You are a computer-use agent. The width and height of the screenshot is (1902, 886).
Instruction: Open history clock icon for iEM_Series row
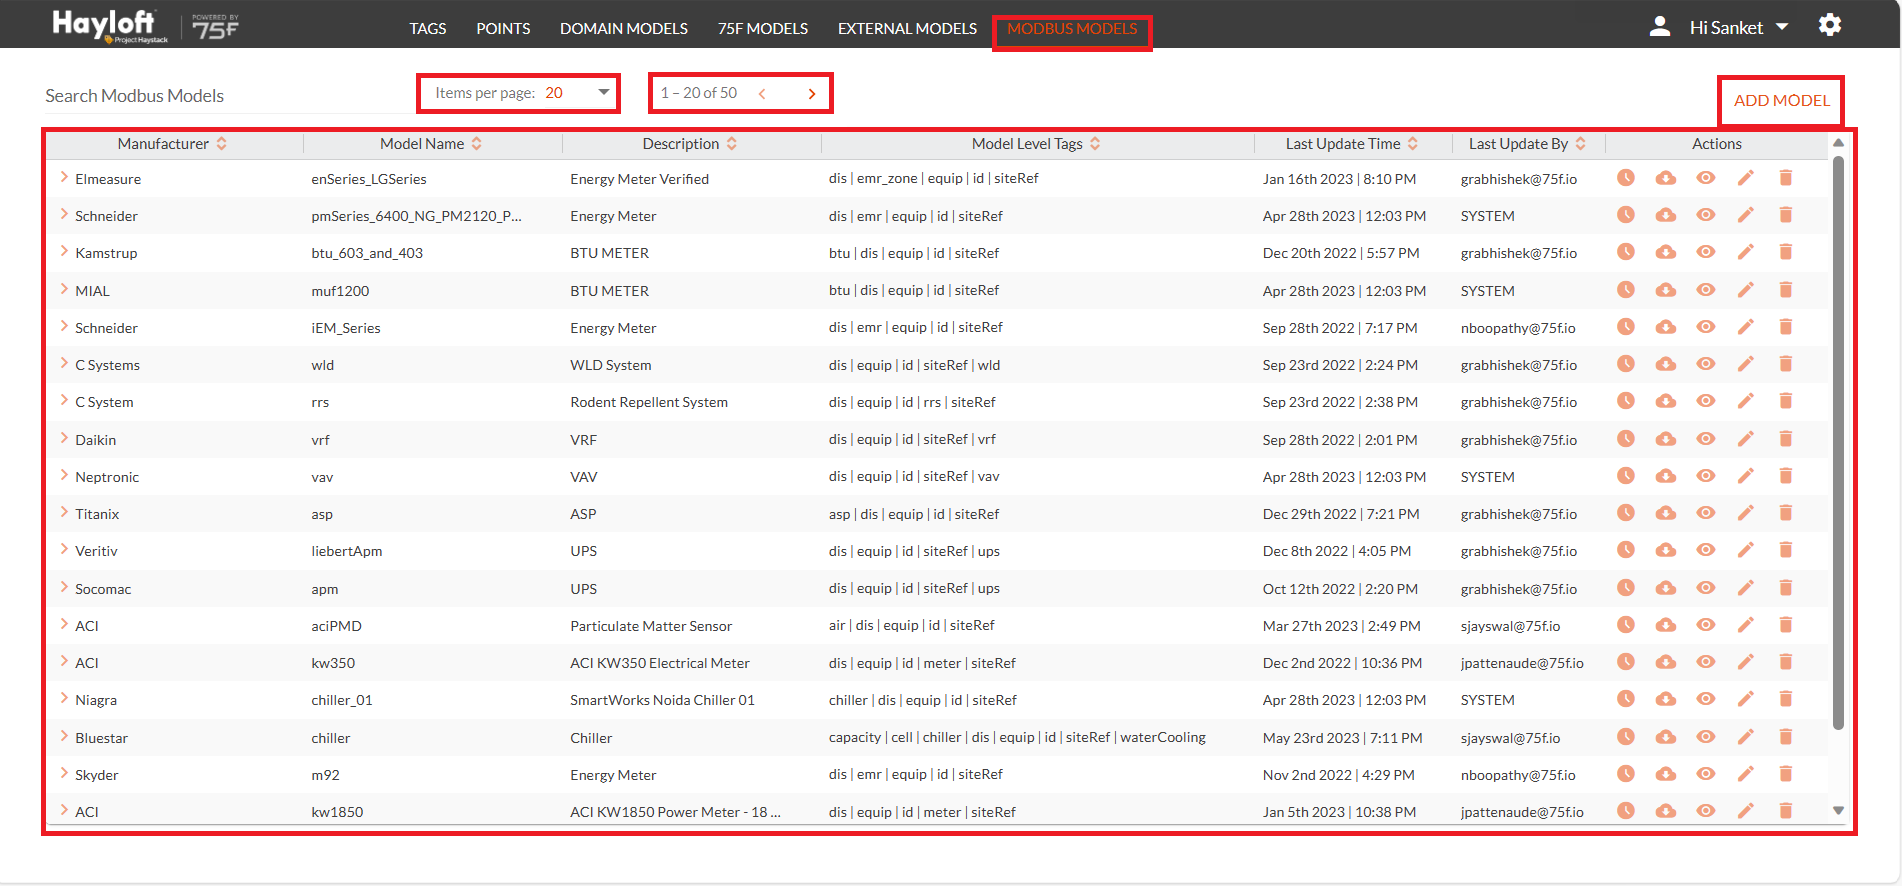click(x=1626, y=327)
